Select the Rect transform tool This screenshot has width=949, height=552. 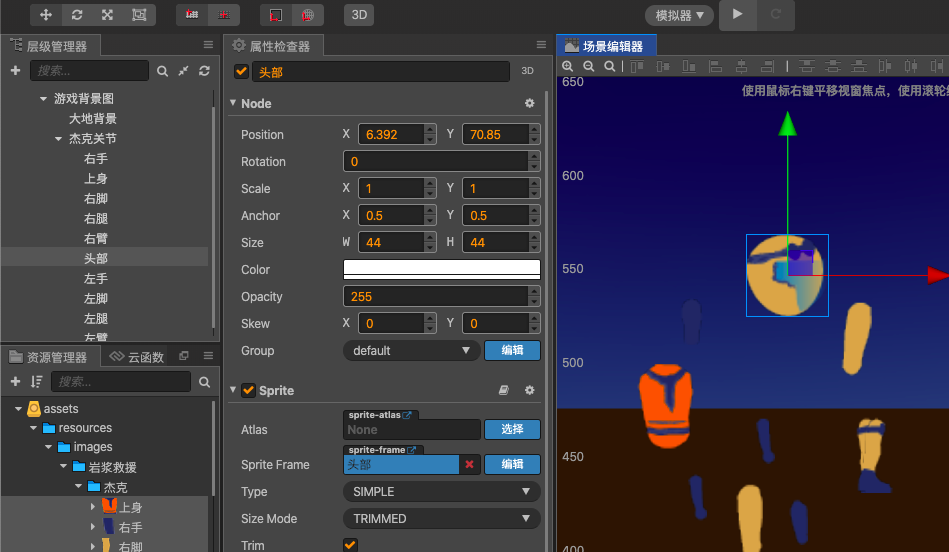[x=139, y=15]
